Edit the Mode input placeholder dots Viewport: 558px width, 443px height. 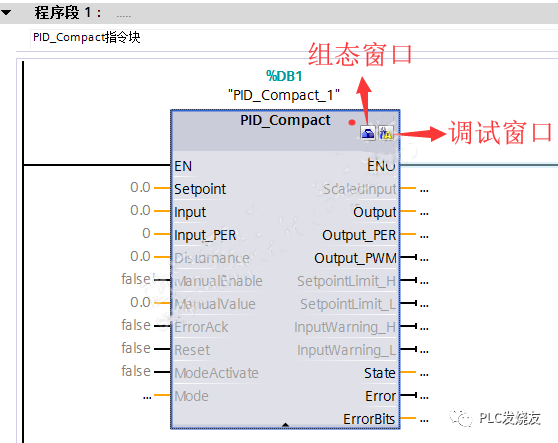(147, 397)
